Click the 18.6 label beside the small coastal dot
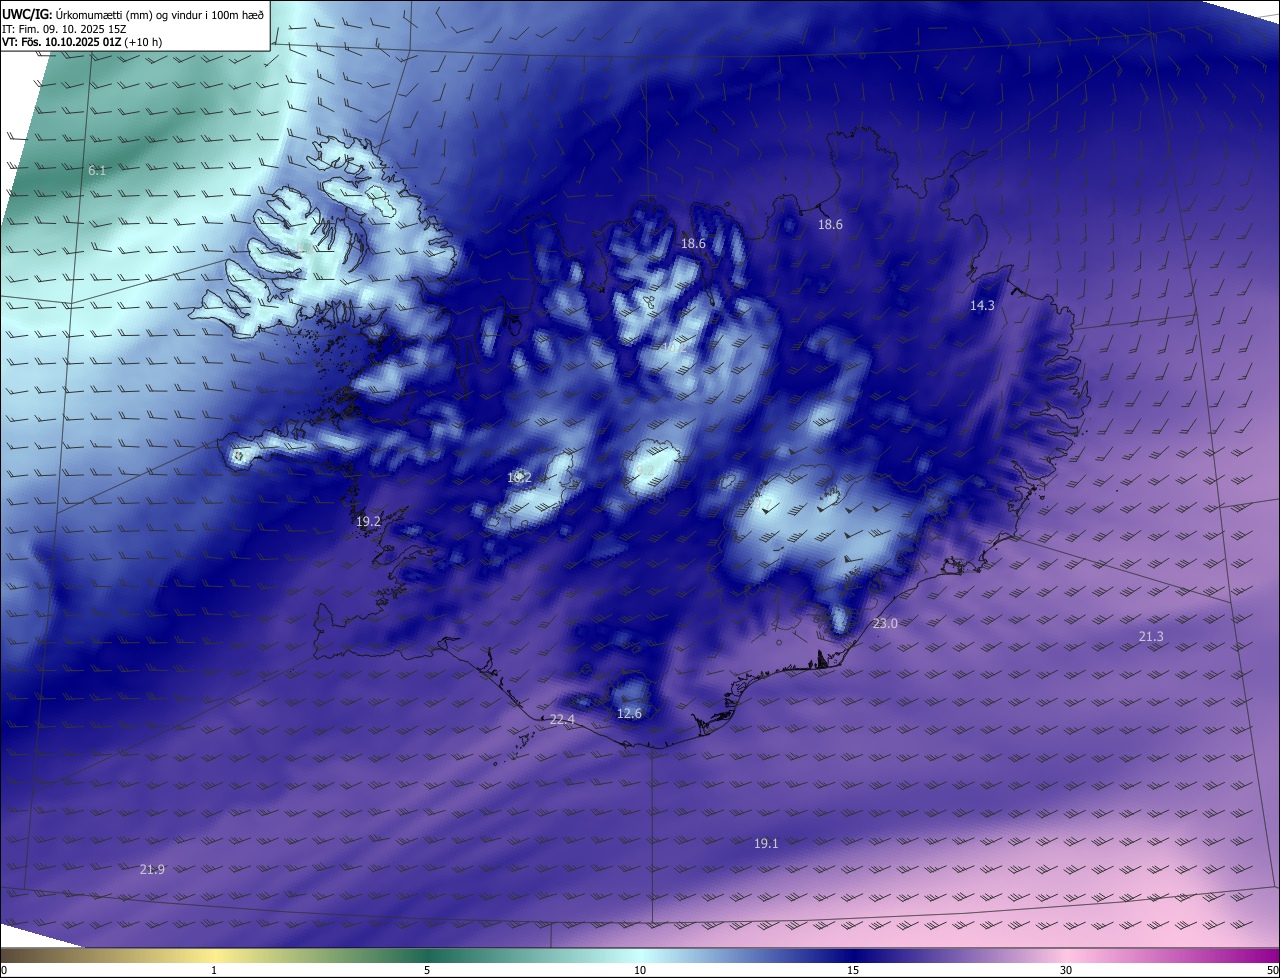 pyautogui.click(x=830, y=225)
